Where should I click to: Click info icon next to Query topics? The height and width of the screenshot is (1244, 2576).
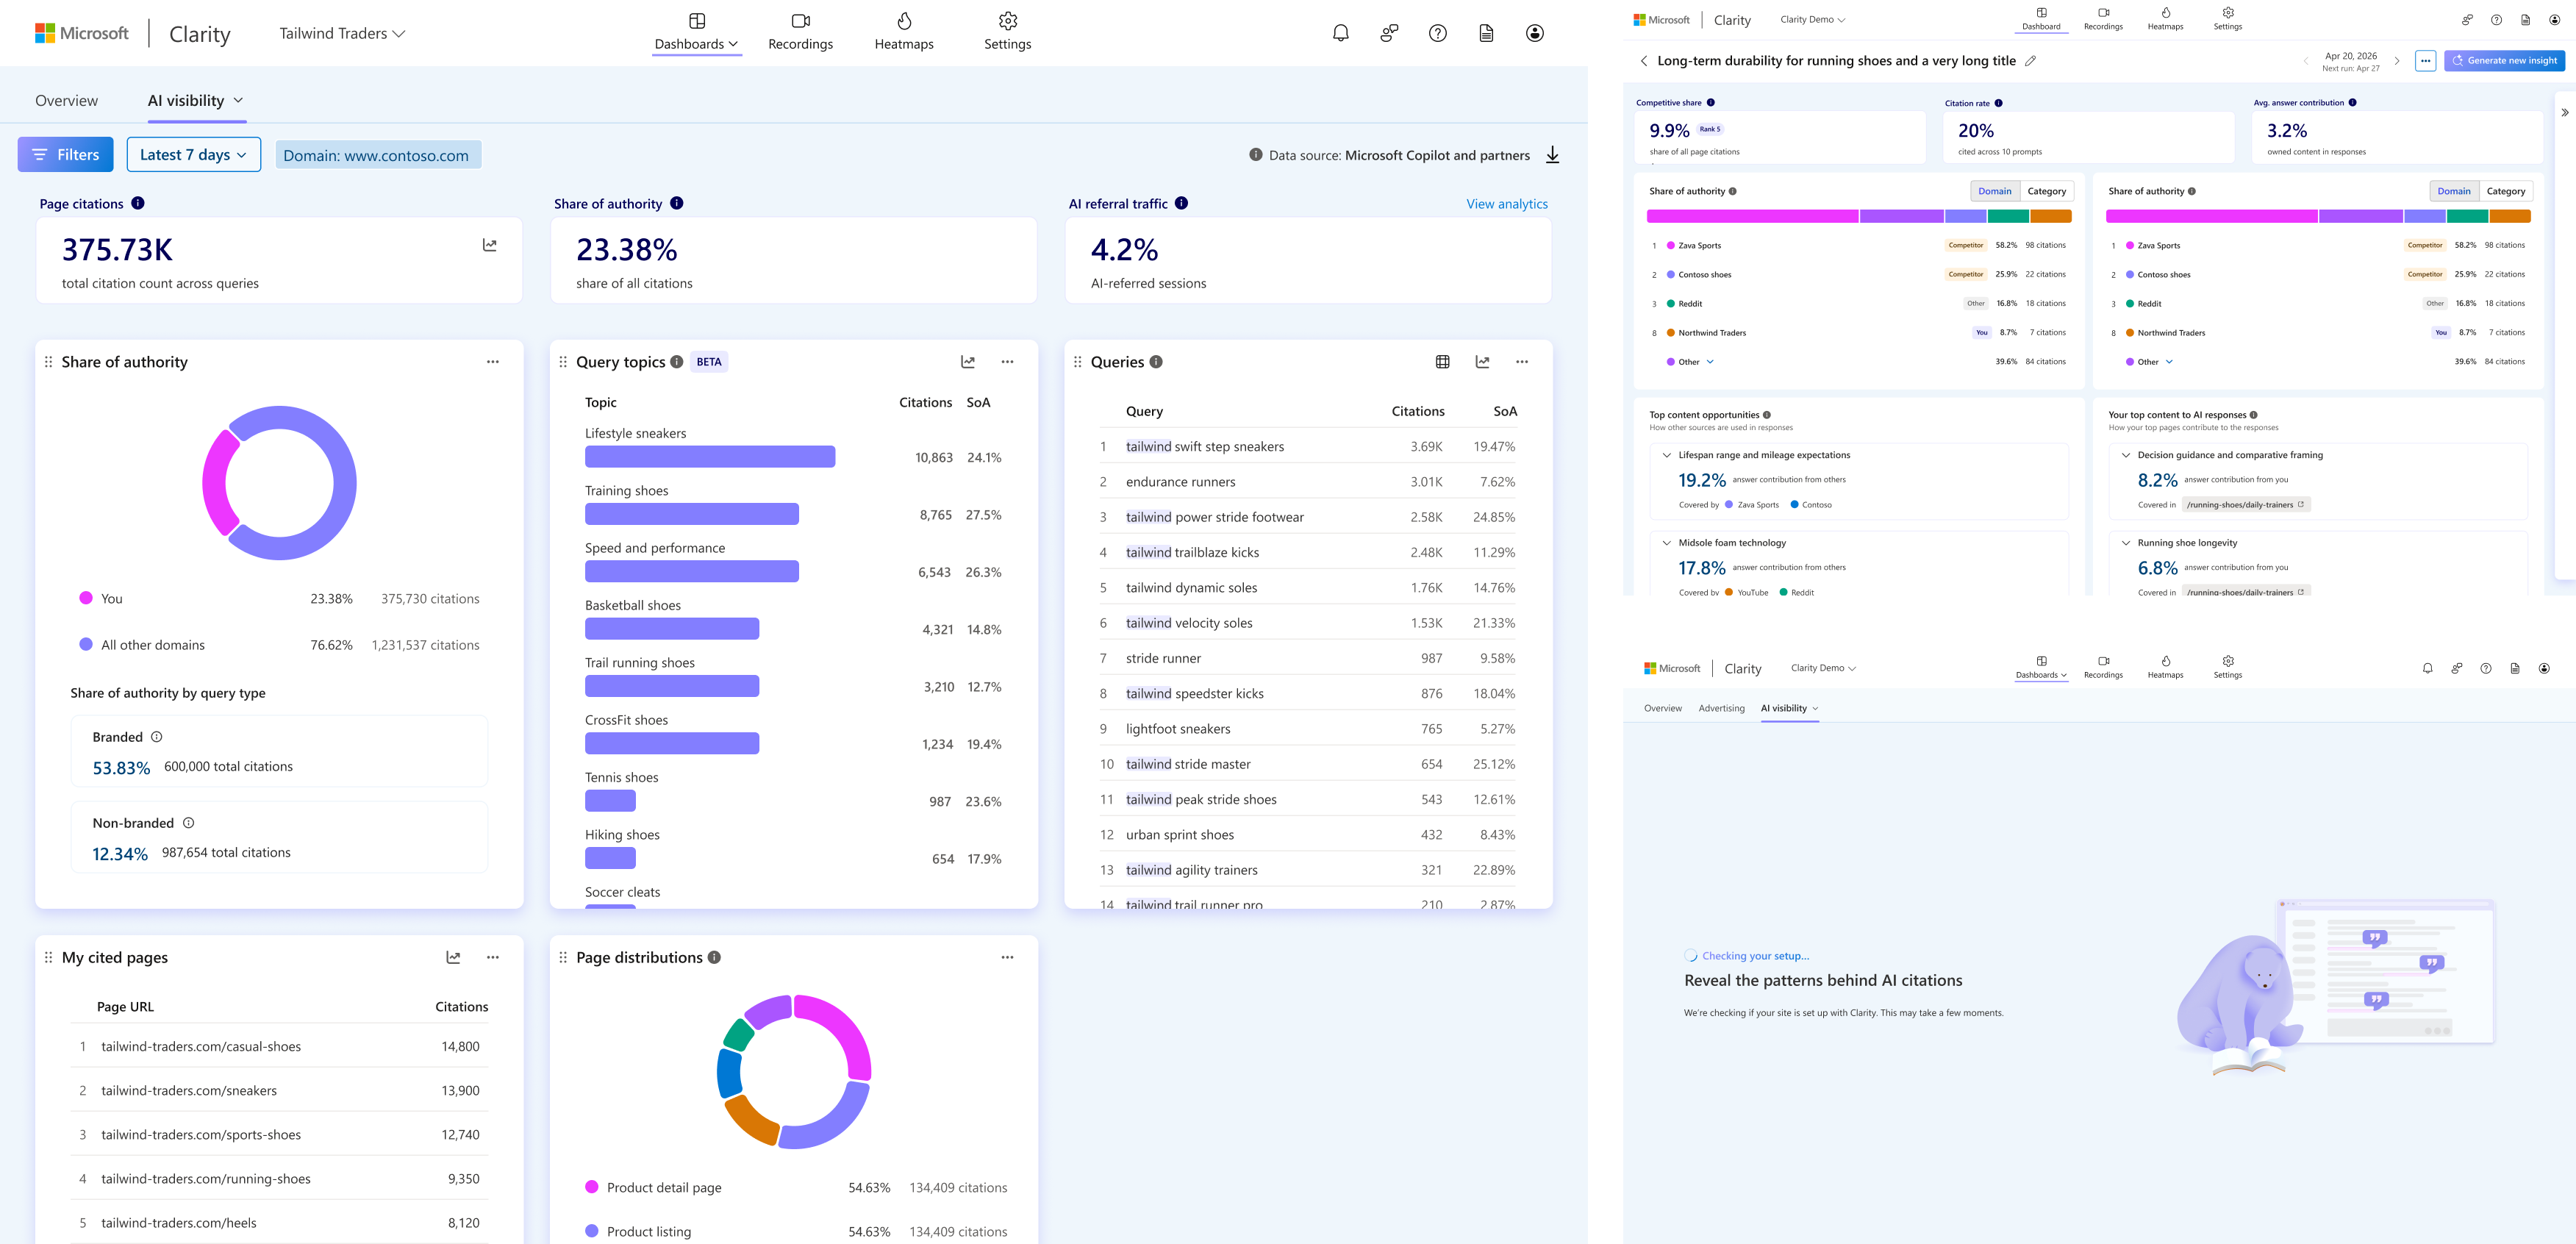click(677, 362)
